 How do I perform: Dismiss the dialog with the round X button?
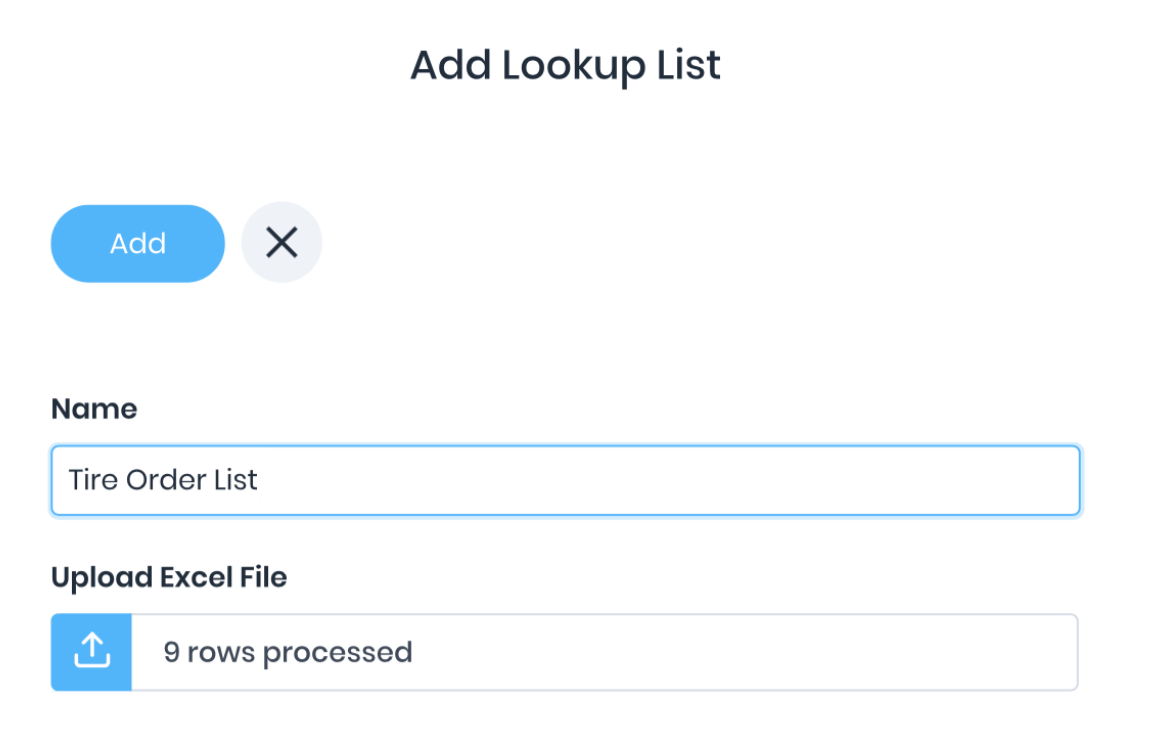(282, 242)
